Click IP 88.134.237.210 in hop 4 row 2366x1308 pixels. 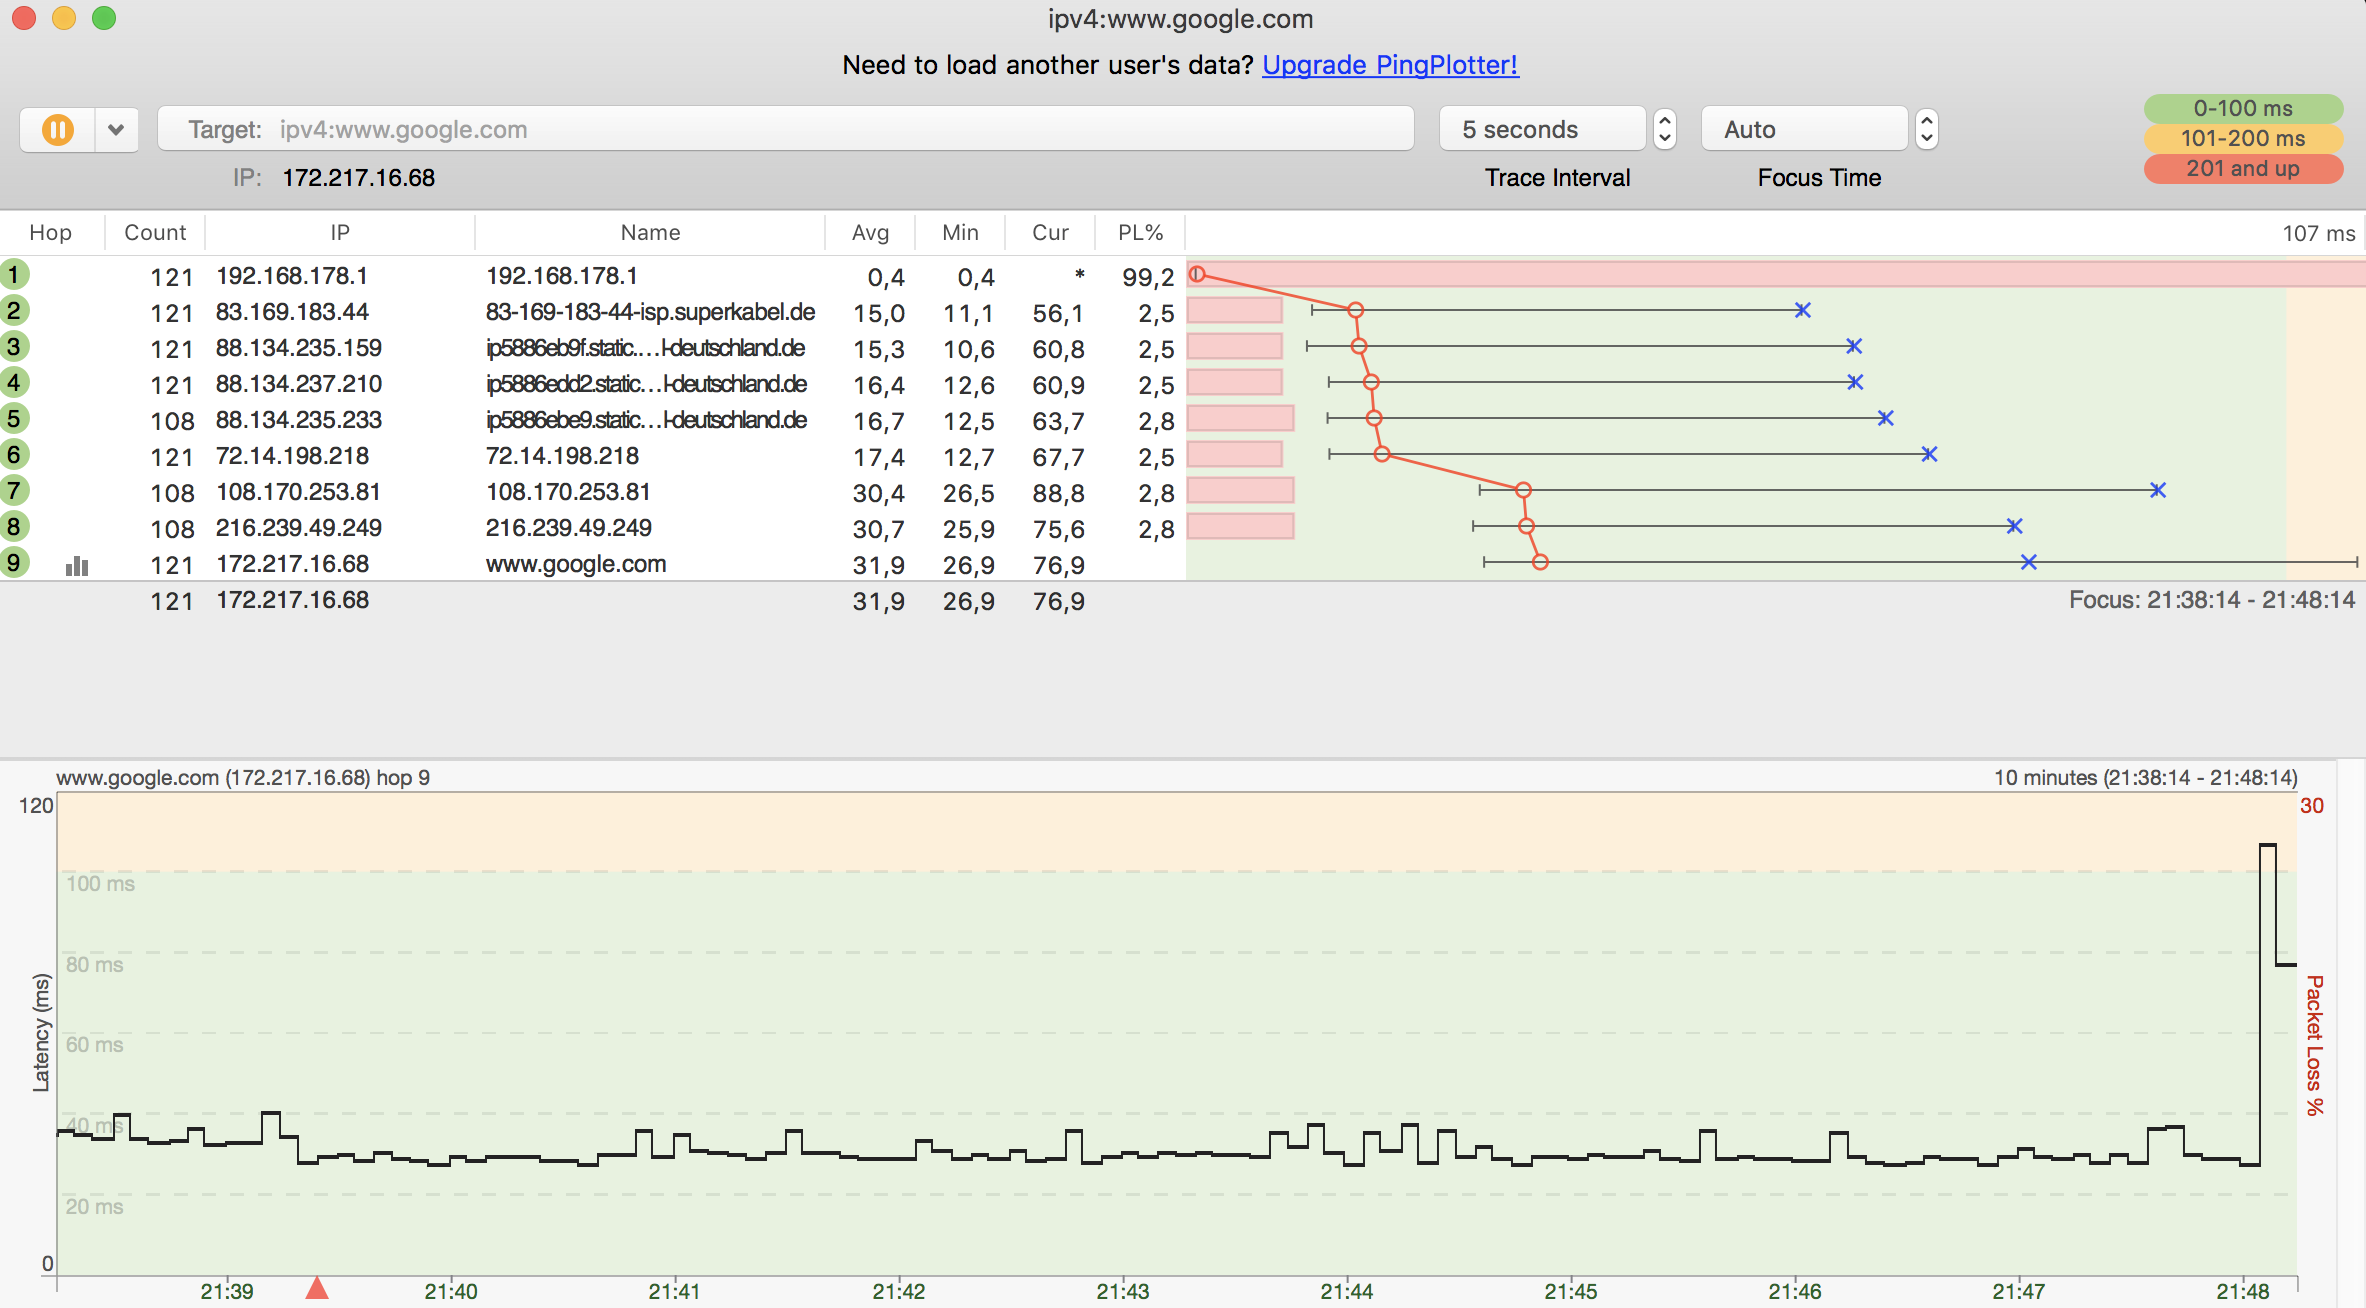coord(298,384)
